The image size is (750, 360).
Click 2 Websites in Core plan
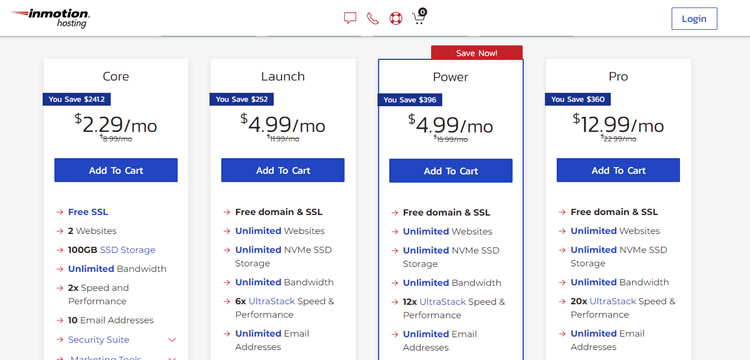point(92,231)
